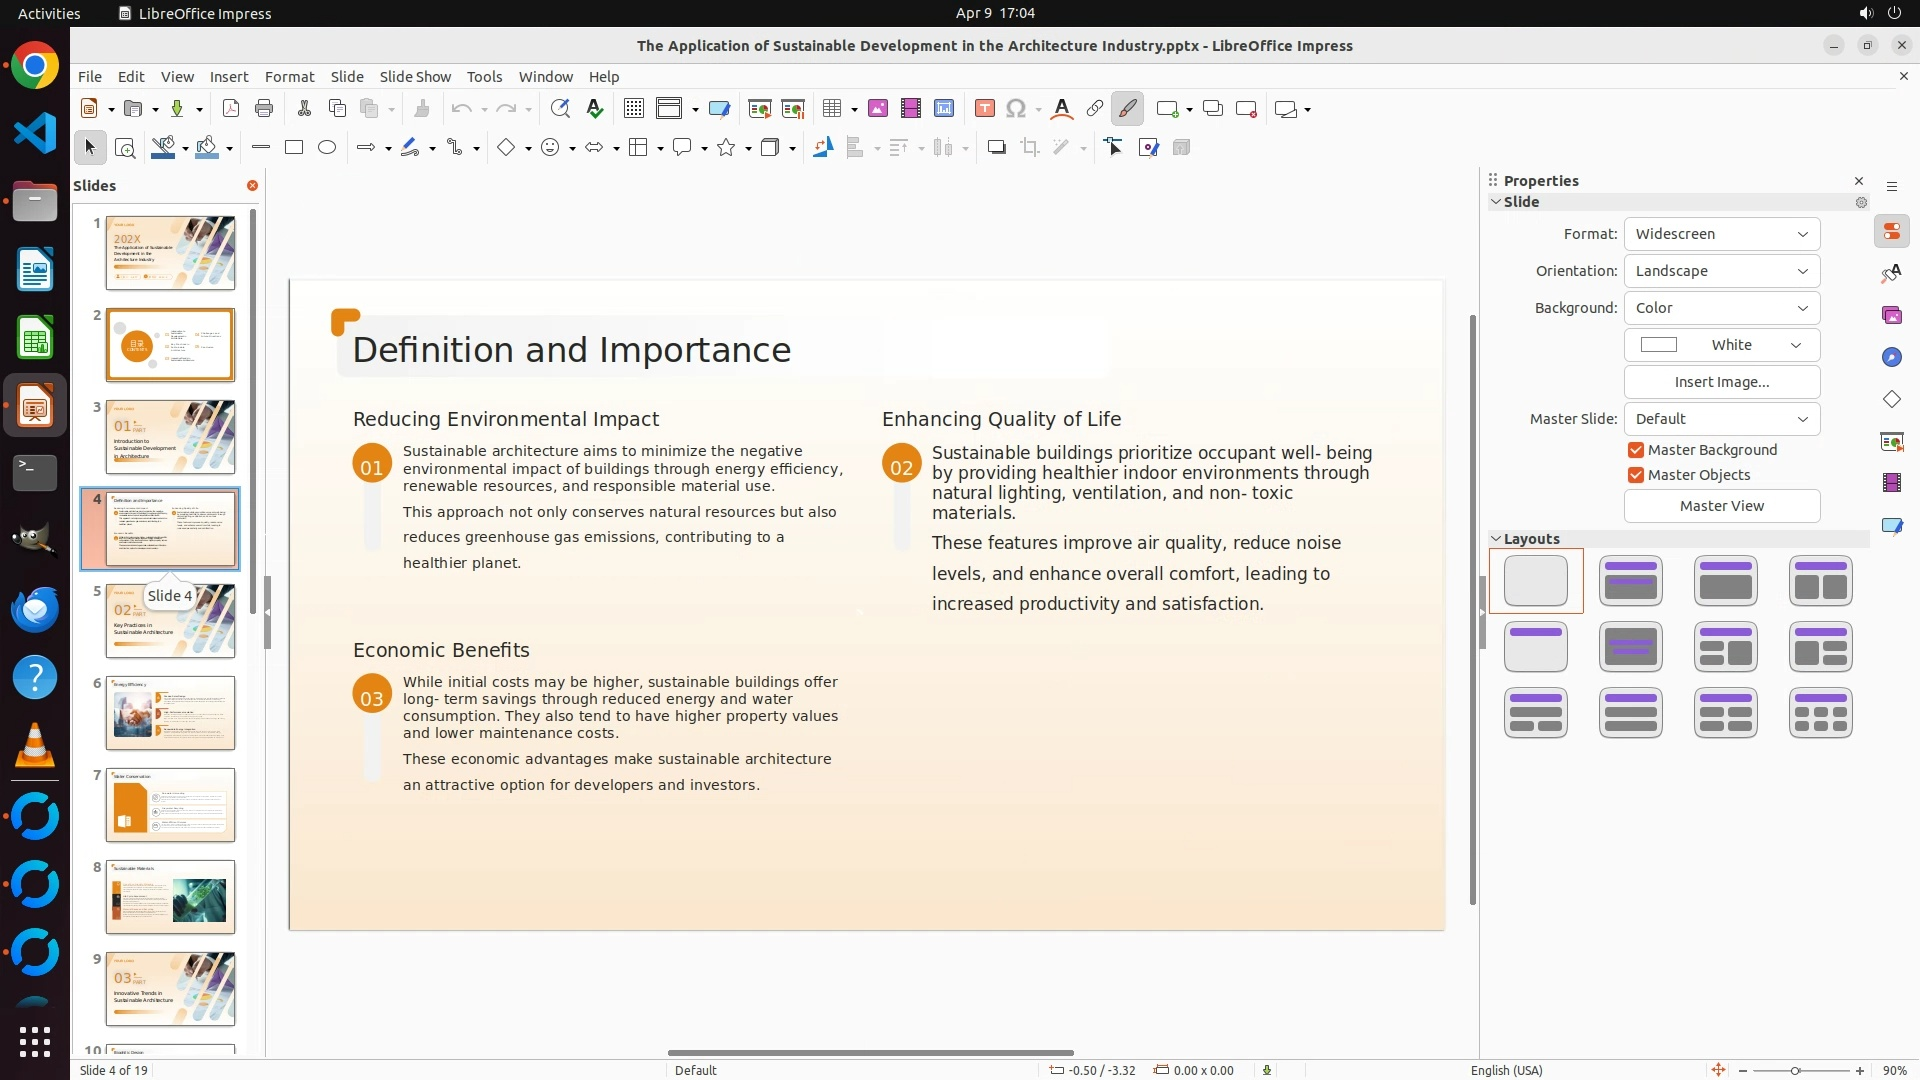
Task: Select the Ellipse drawing tool
Action: [327, 148]
